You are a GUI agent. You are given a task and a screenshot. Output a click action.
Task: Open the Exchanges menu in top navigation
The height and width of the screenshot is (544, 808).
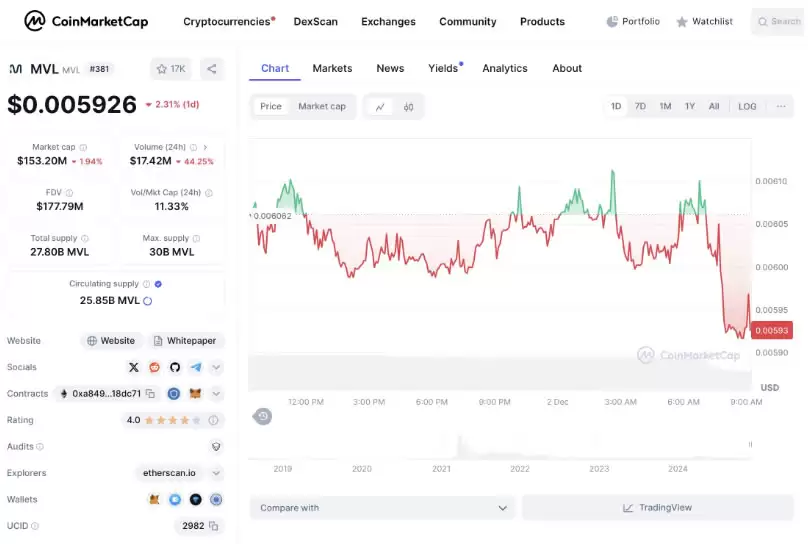[x=388, y=21]
